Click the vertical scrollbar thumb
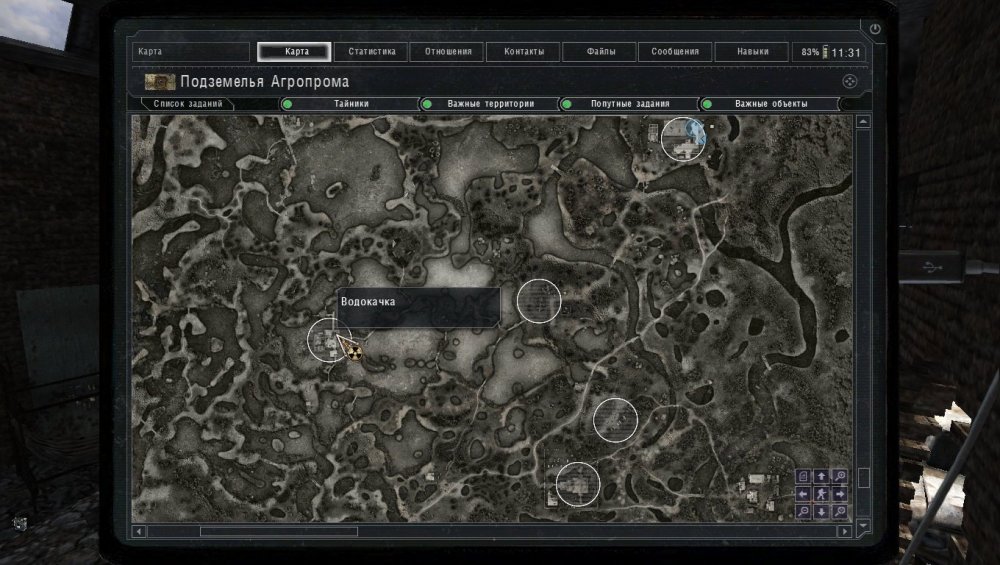1000x565 pixels. 864,477
